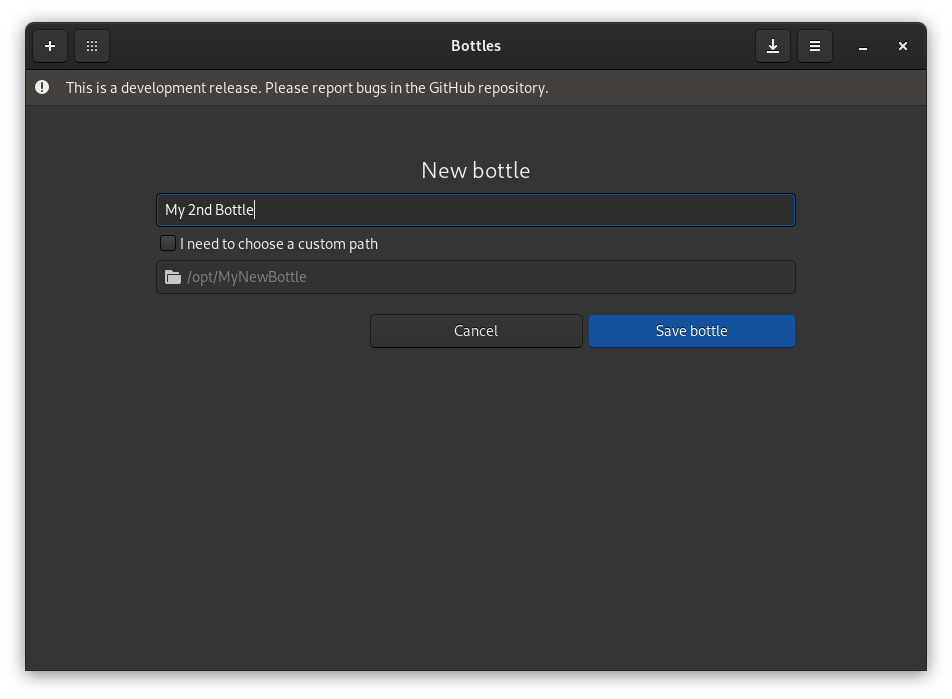Close the Bottles window

click(x=903, y=46)
